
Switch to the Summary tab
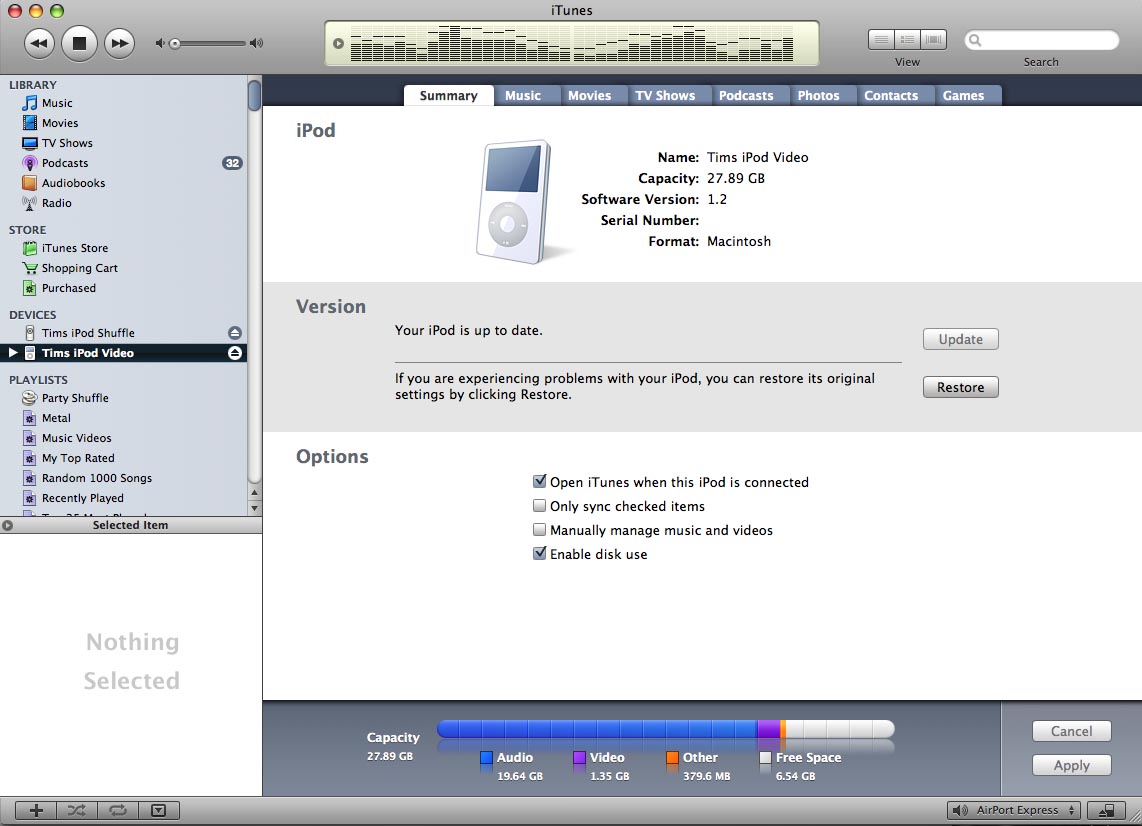pyautogui.click(x=449, y=95)
